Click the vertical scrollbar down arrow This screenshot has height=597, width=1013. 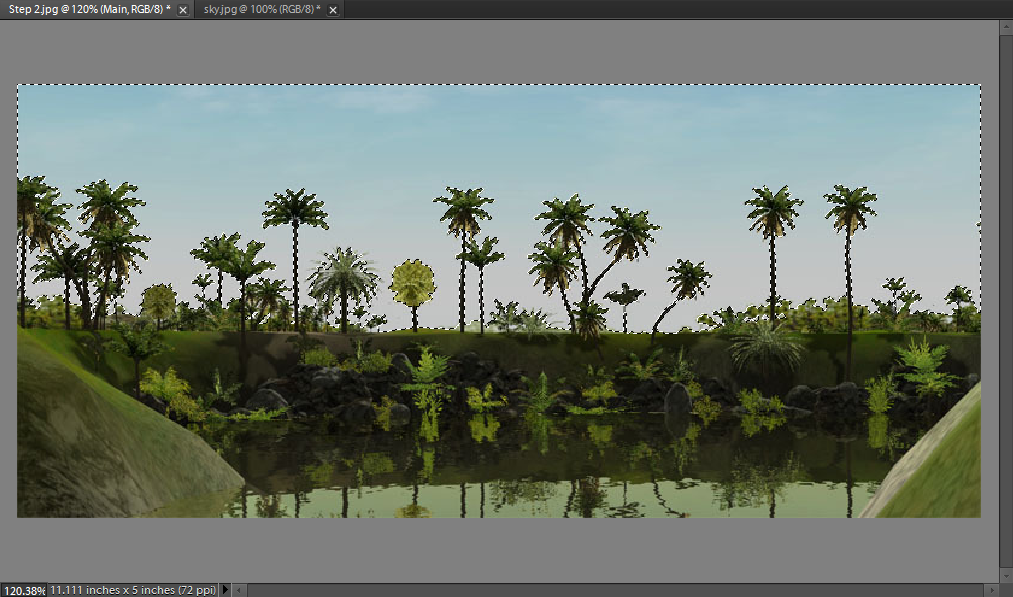[1006, 576]
